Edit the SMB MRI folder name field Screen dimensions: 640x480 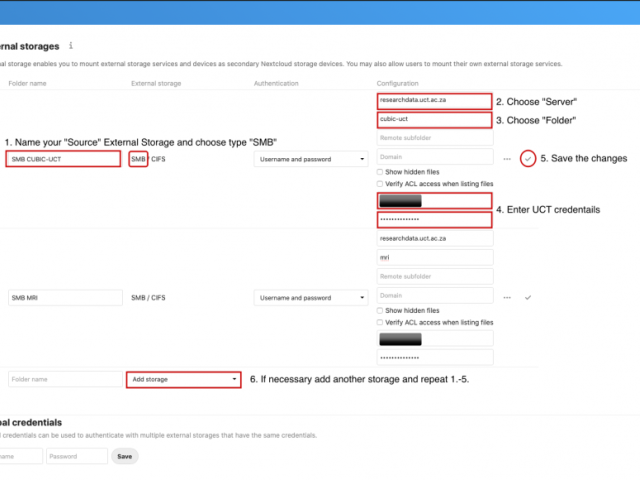[x=65, y=298]
